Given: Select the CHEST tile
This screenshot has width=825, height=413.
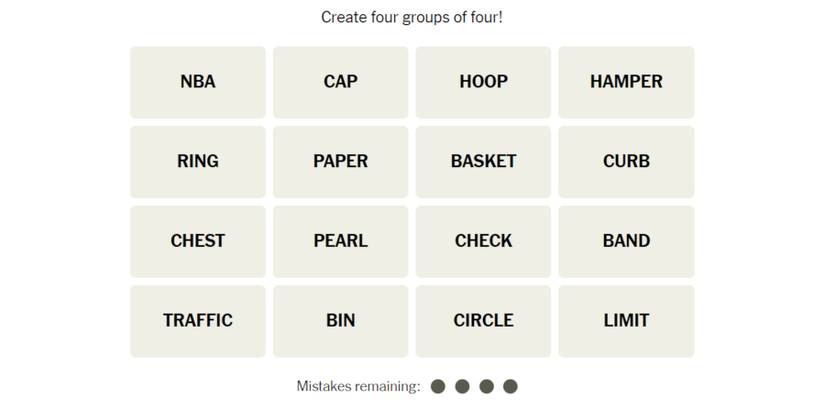Looking at the screenshot, I should (197, 241).
